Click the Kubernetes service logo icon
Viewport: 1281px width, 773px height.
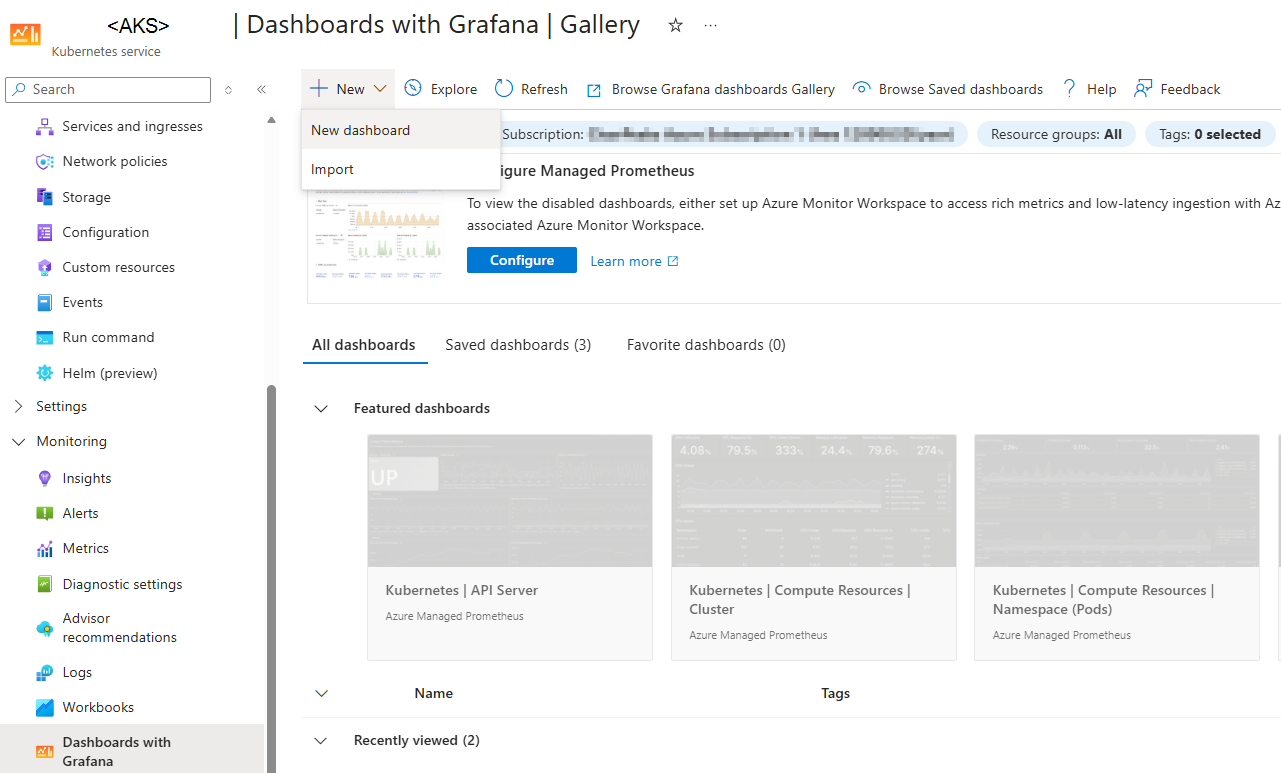[x=26, y=34]
